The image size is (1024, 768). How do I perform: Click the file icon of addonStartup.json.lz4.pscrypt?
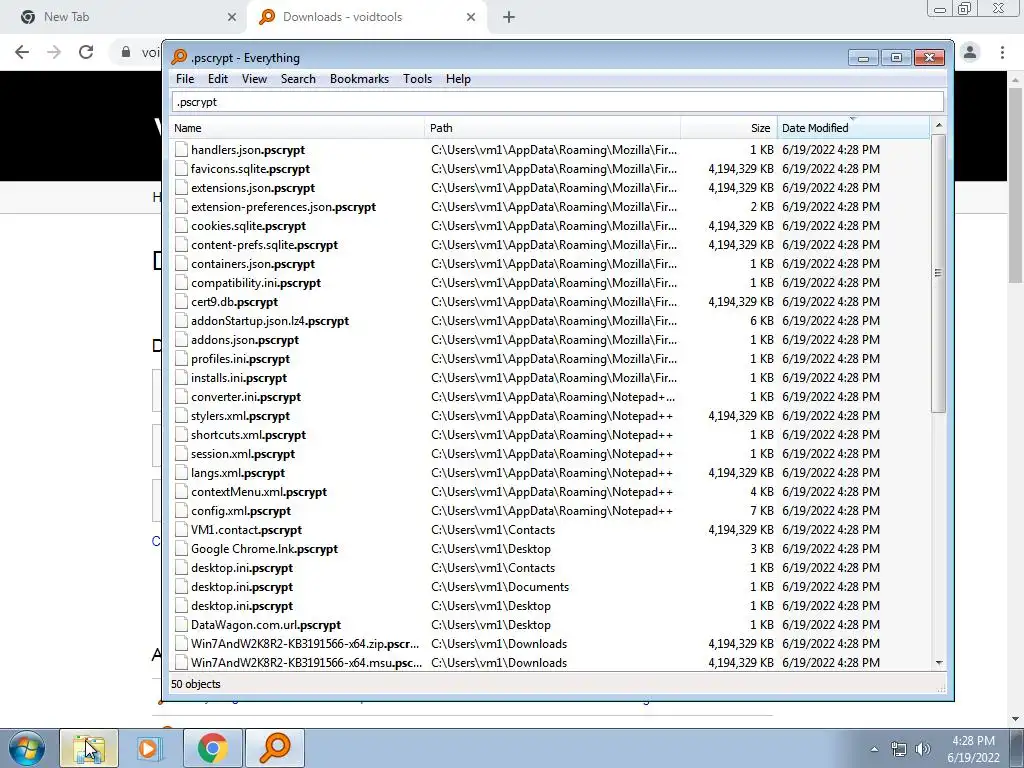click(x=181, y=321)
